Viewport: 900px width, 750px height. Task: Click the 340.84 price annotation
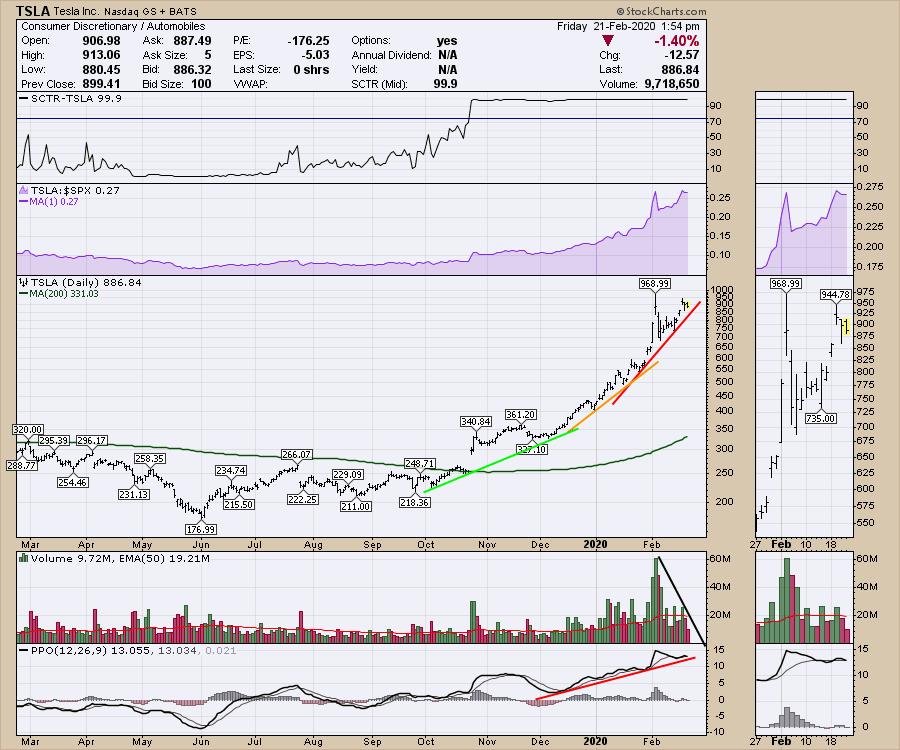click(x=475, y=421)
